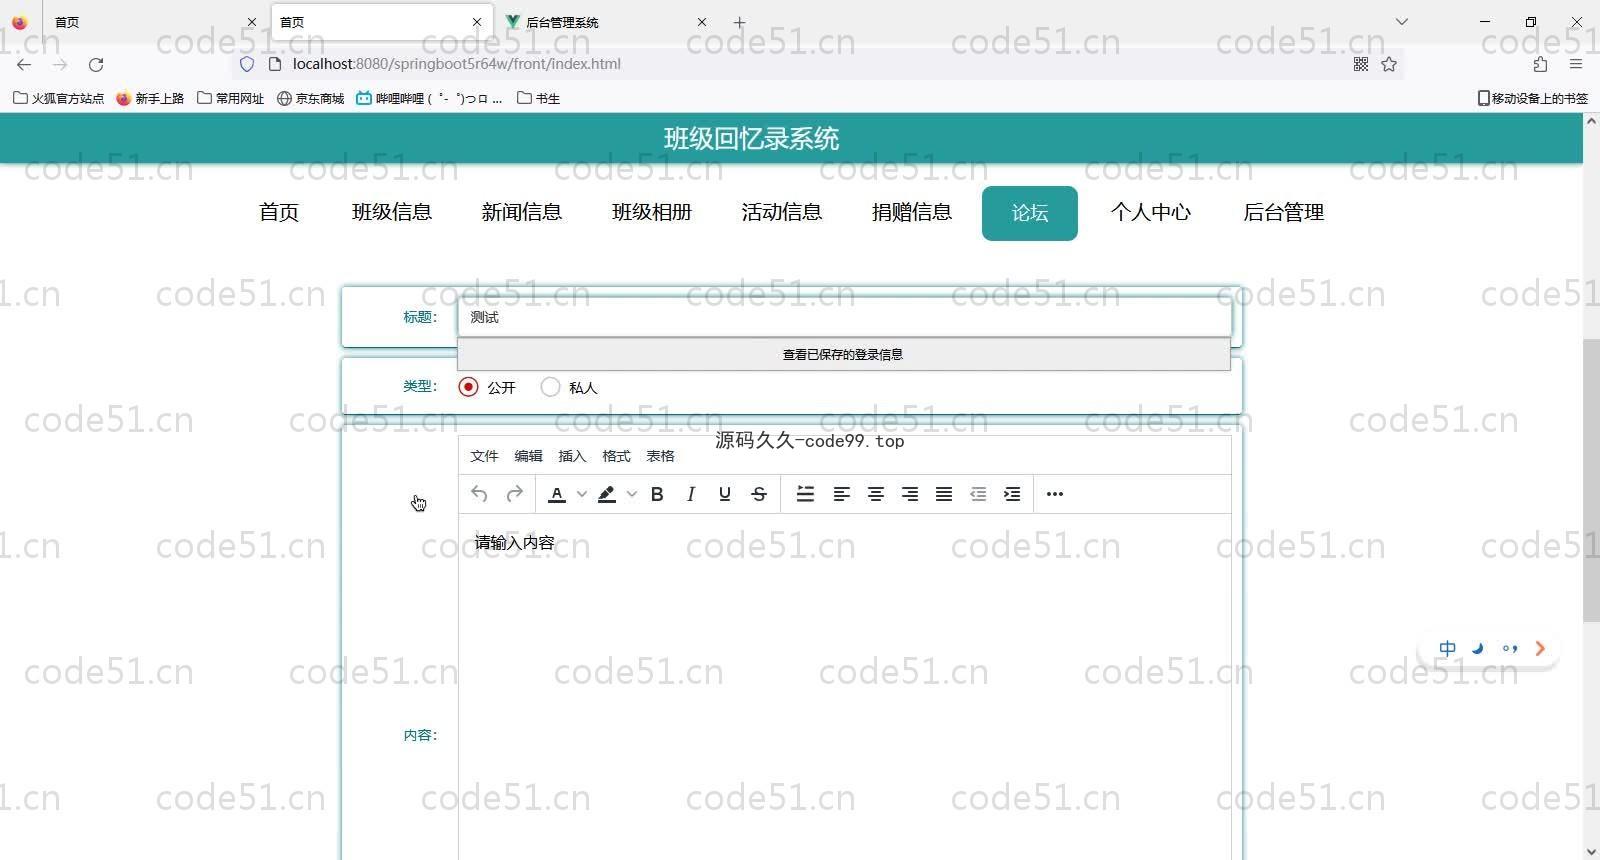List all tabs dropdown arrow
This screenshot has height=860, width=1600.
pyautogui.click(x=1402, y=22)
